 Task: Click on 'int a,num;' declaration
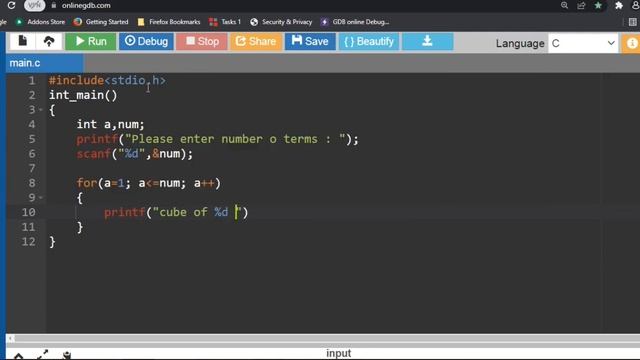pos(110,124)
